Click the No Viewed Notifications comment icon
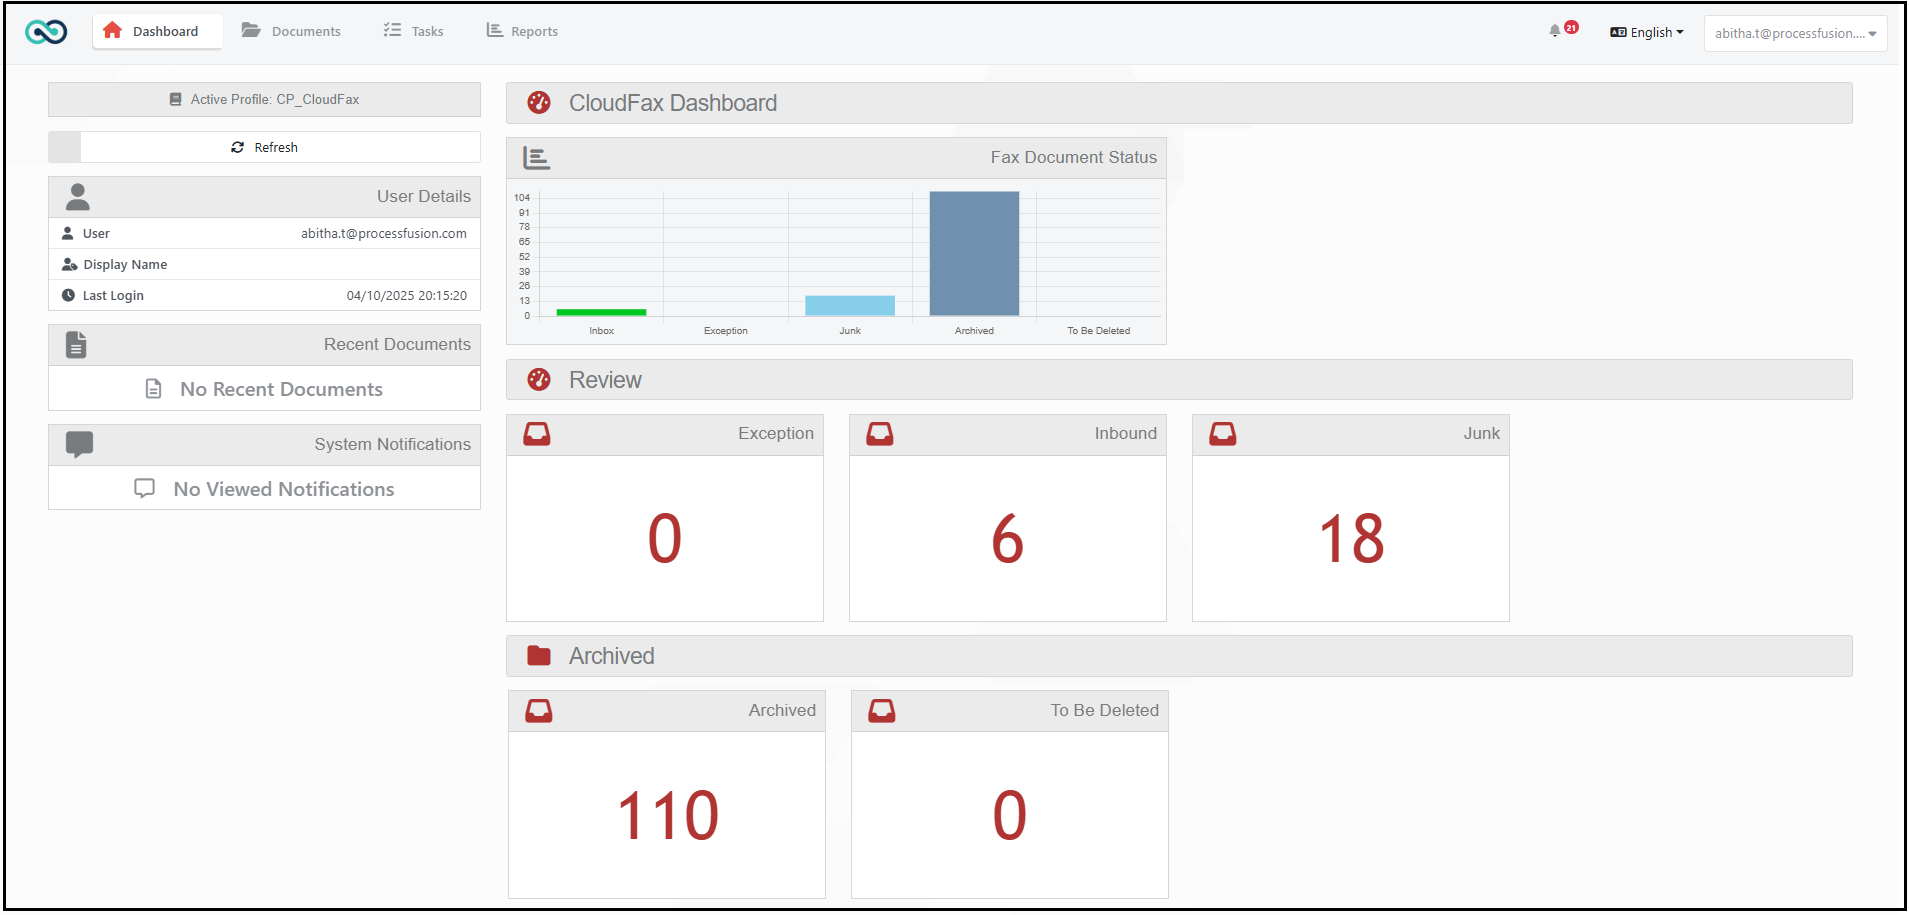The width and height of the screenshot is (1909, 915). pyautogui.click(x=145, y=488)
